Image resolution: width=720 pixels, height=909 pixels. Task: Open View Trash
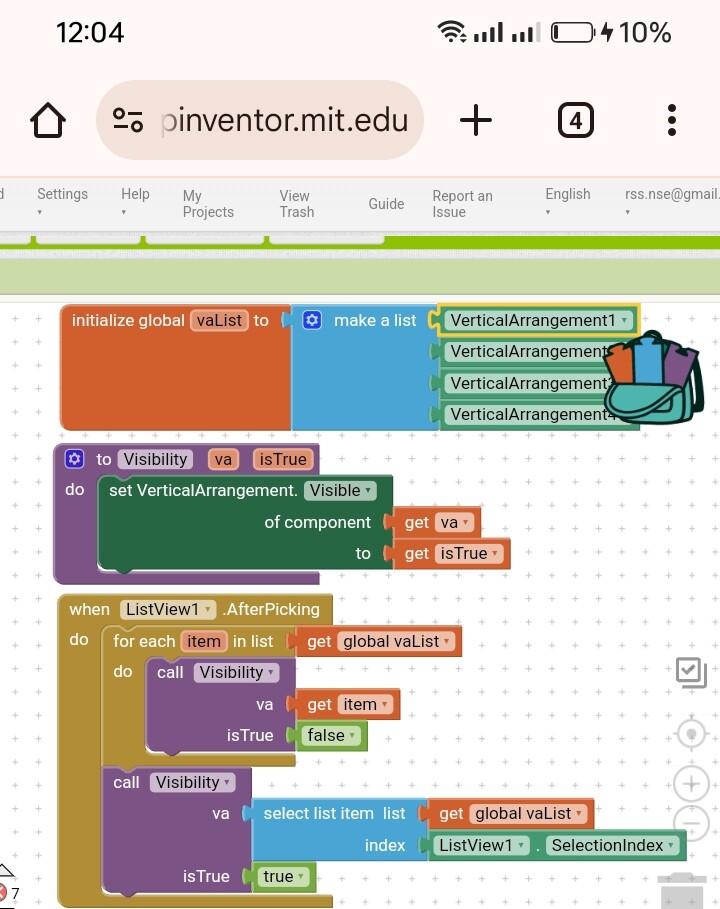296,203
